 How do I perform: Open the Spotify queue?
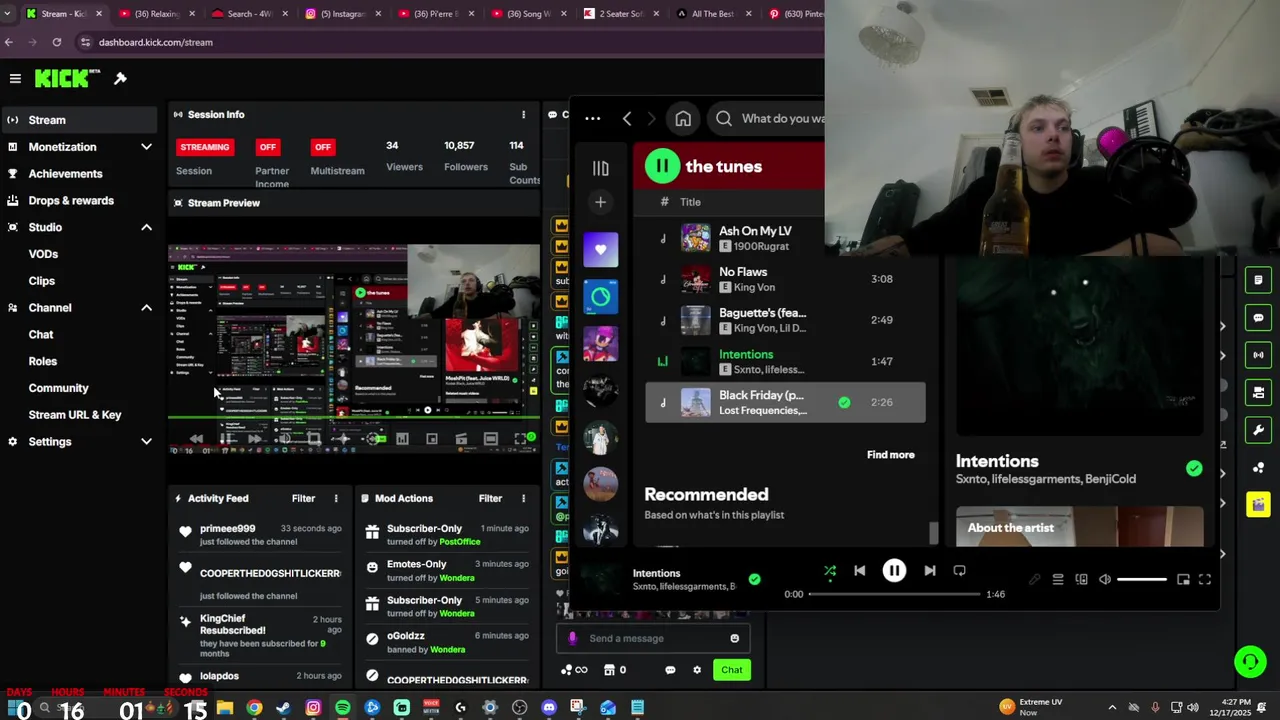1058,579
